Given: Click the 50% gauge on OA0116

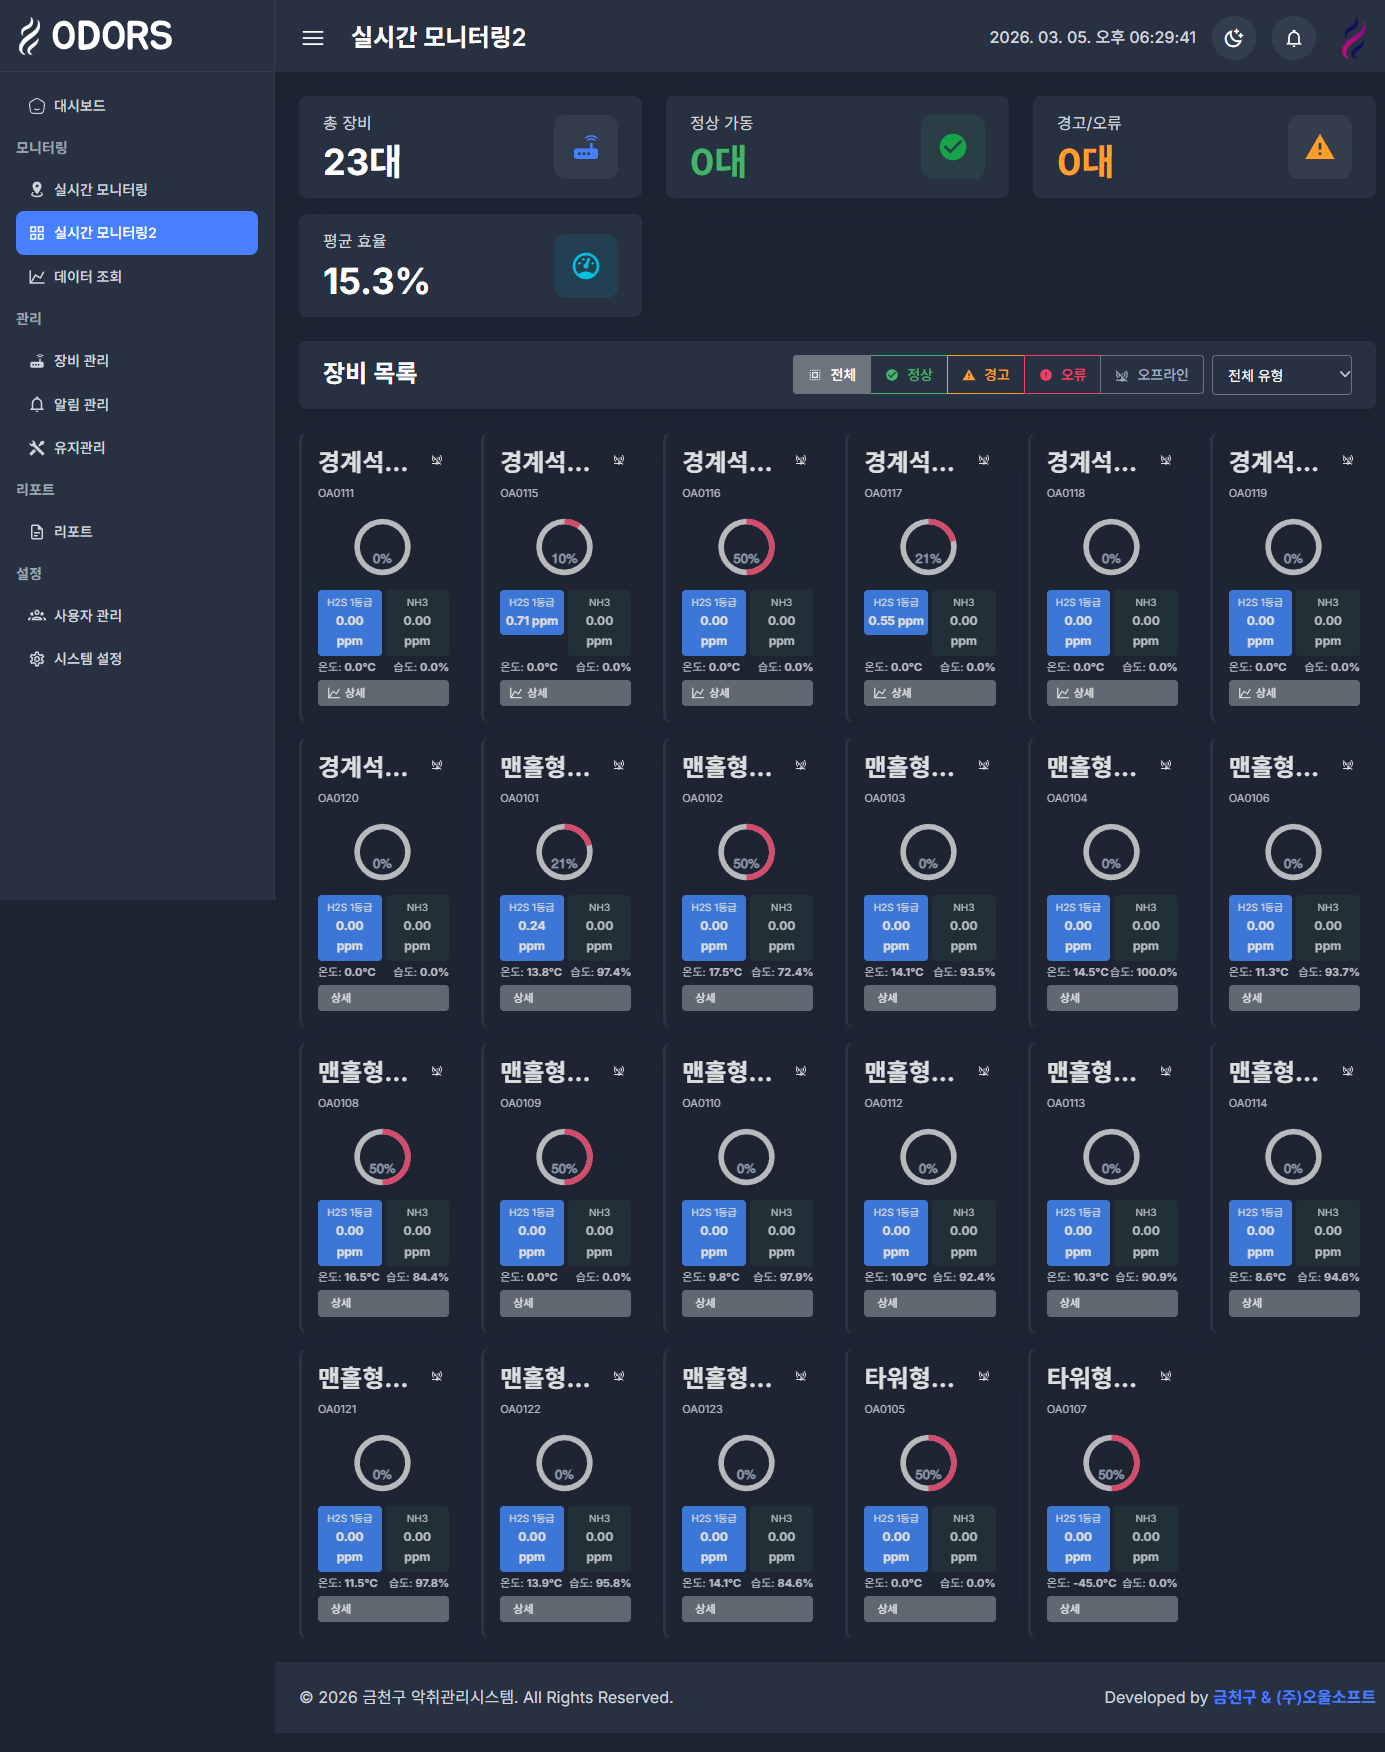Looking at the screenshot, I should (x=746, y=547).
